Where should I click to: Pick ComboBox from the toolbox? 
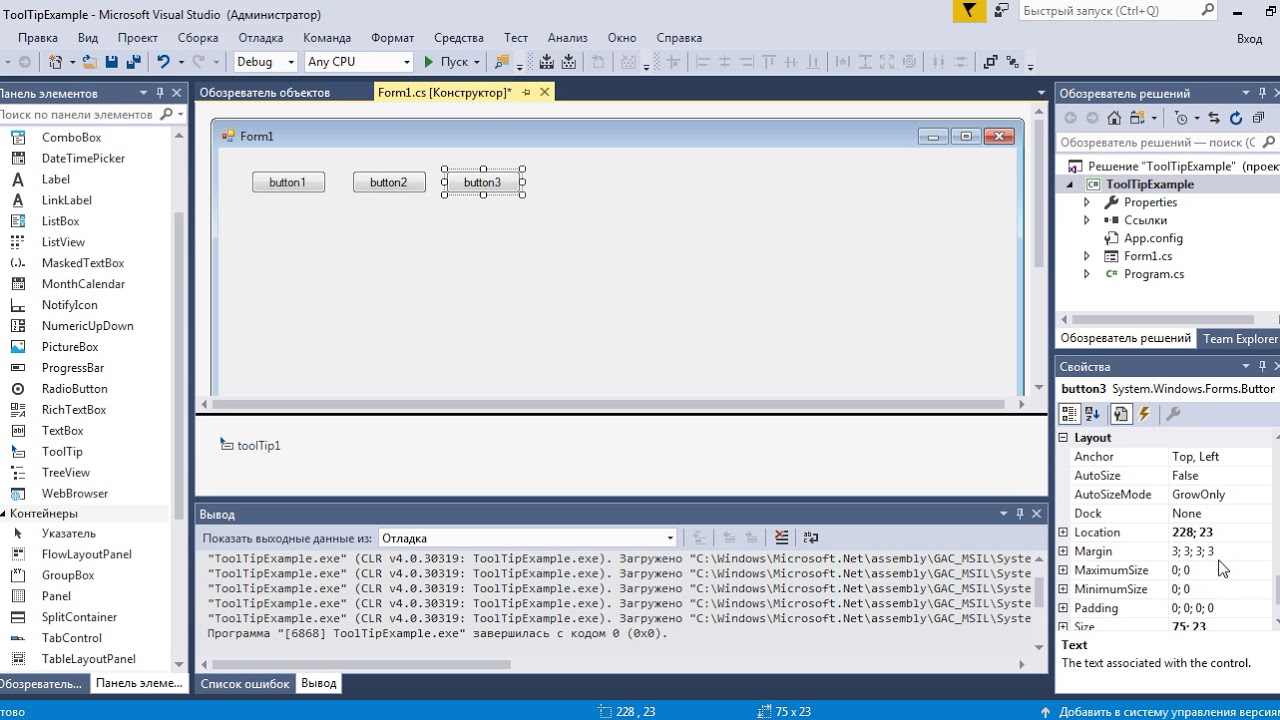coord(71,137)
